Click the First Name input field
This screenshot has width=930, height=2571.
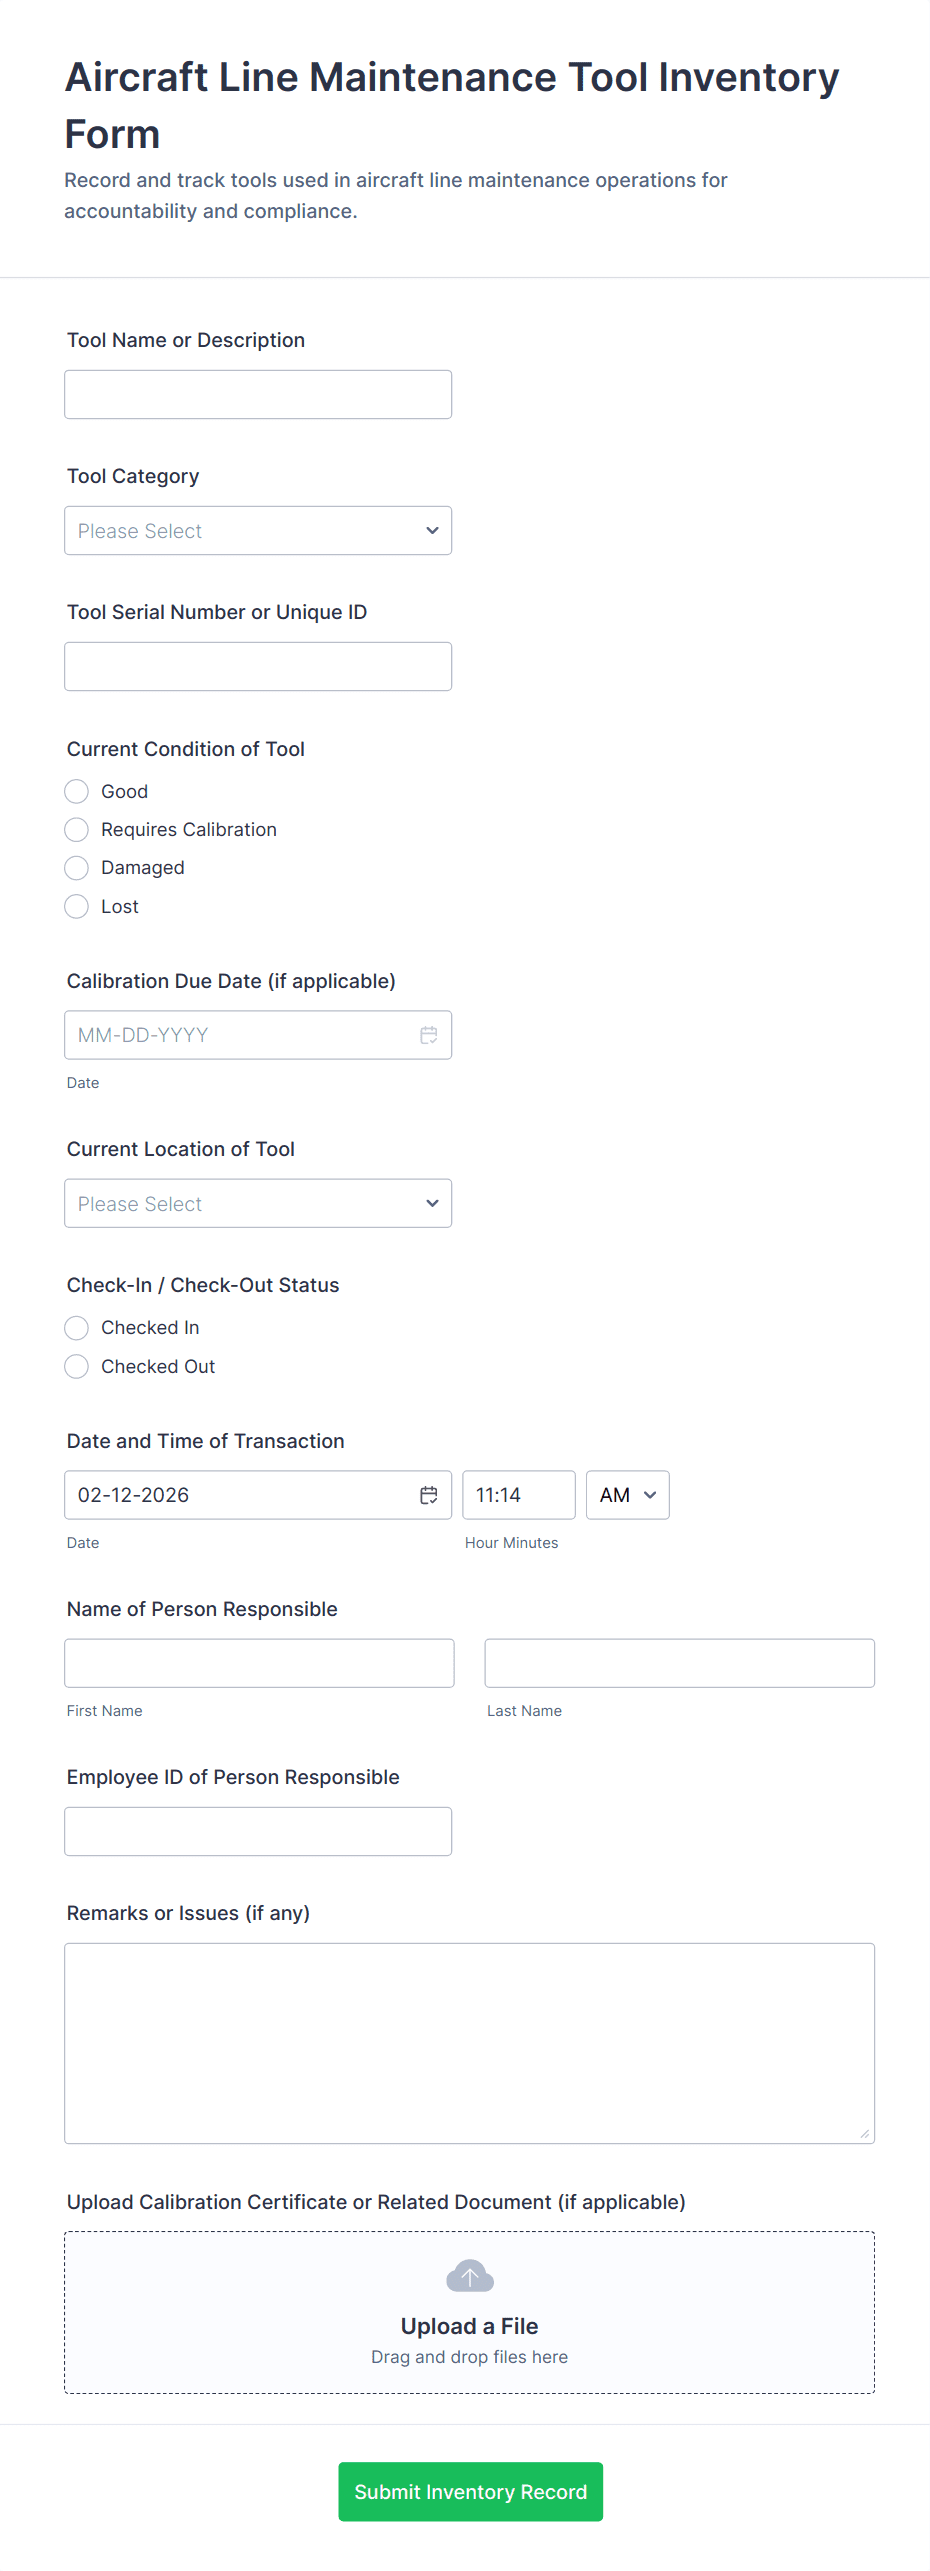259,1663
